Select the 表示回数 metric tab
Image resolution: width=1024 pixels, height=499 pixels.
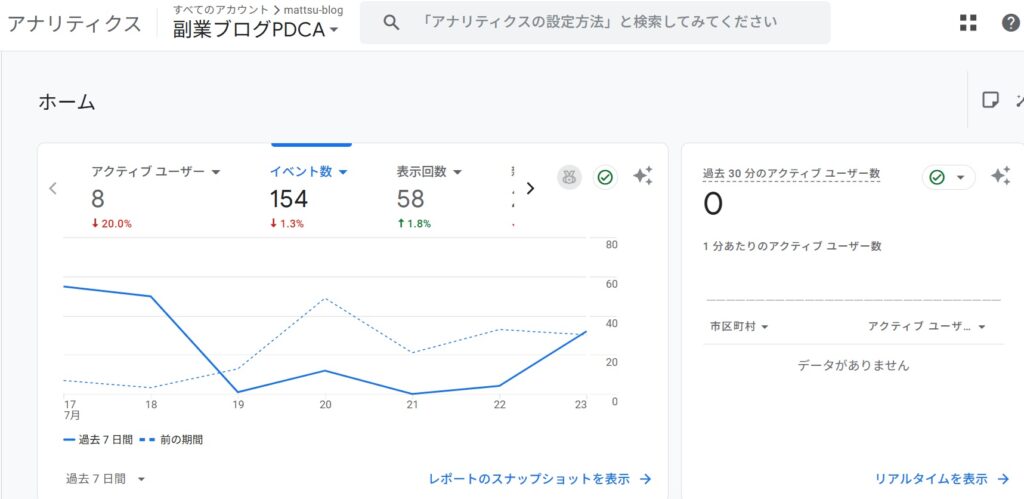[429, 172]
